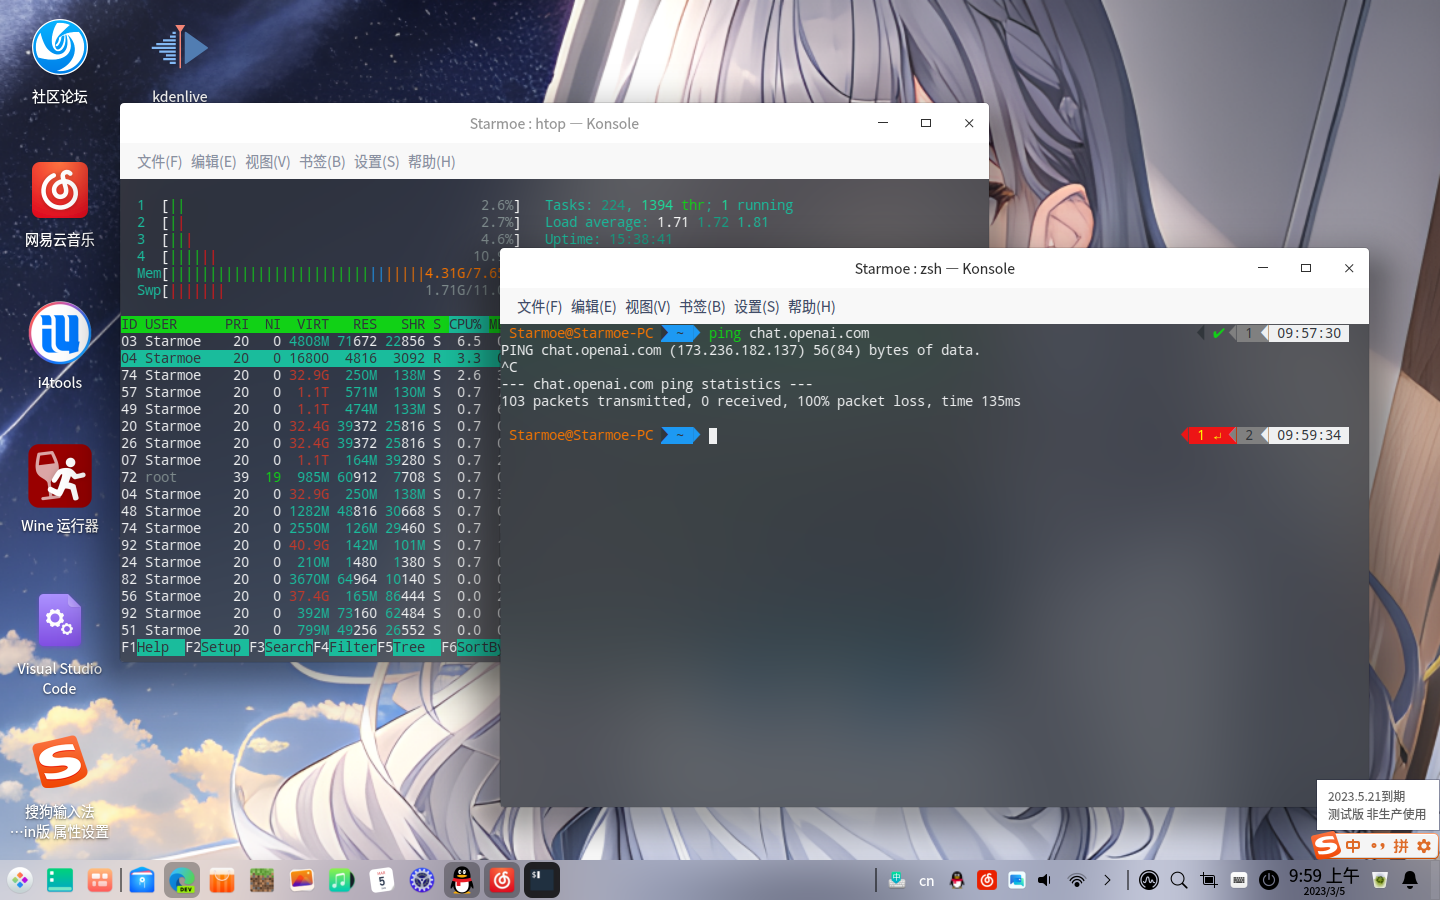Click the power button tray icon

tap(1269, 880)
